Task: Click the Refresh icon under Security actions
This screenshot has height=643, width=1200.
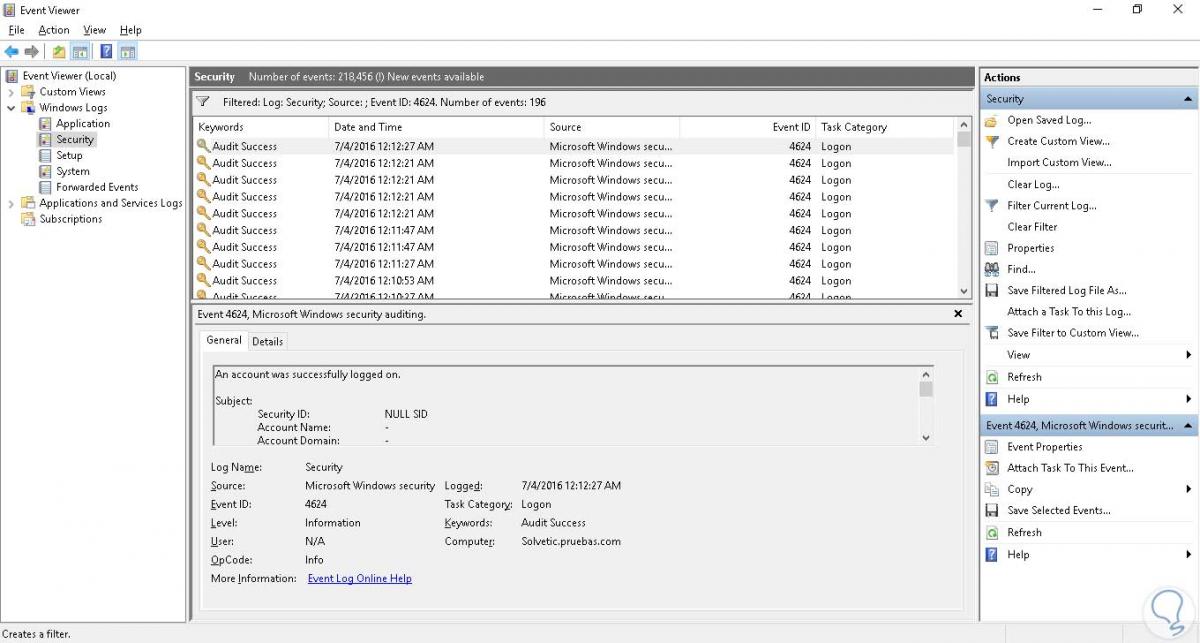Action: 991,377
